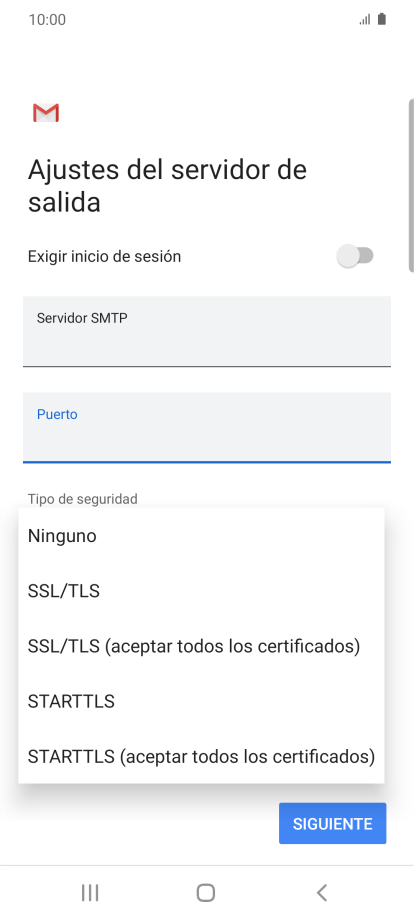
Task: Tap the Tipo de seguridad label
Action: pyautogui.click(x=83, y=499)
